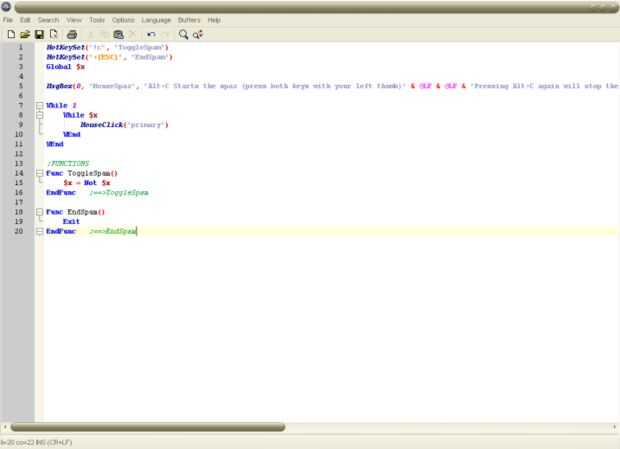Click 'While 1' text on line 7
The height and width of the screenshot is (449, 620).
[61, 106]
